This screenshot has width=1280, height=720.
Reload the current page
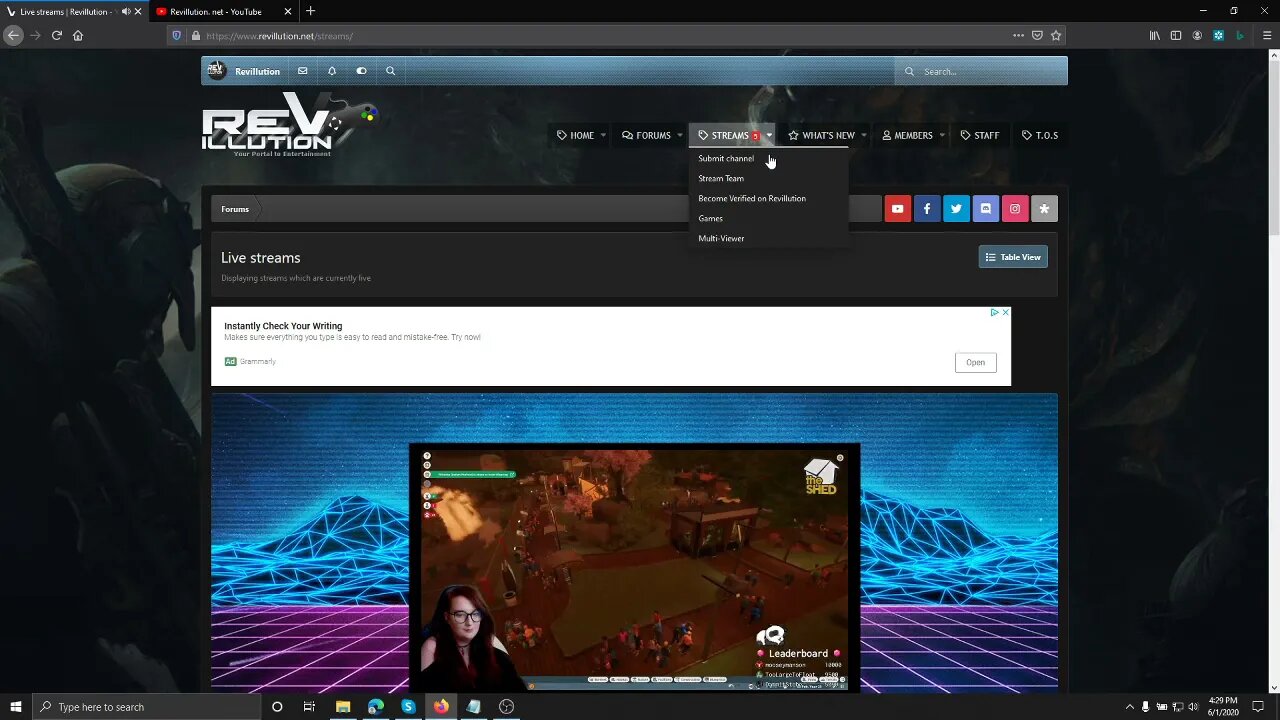click(57, 35)
